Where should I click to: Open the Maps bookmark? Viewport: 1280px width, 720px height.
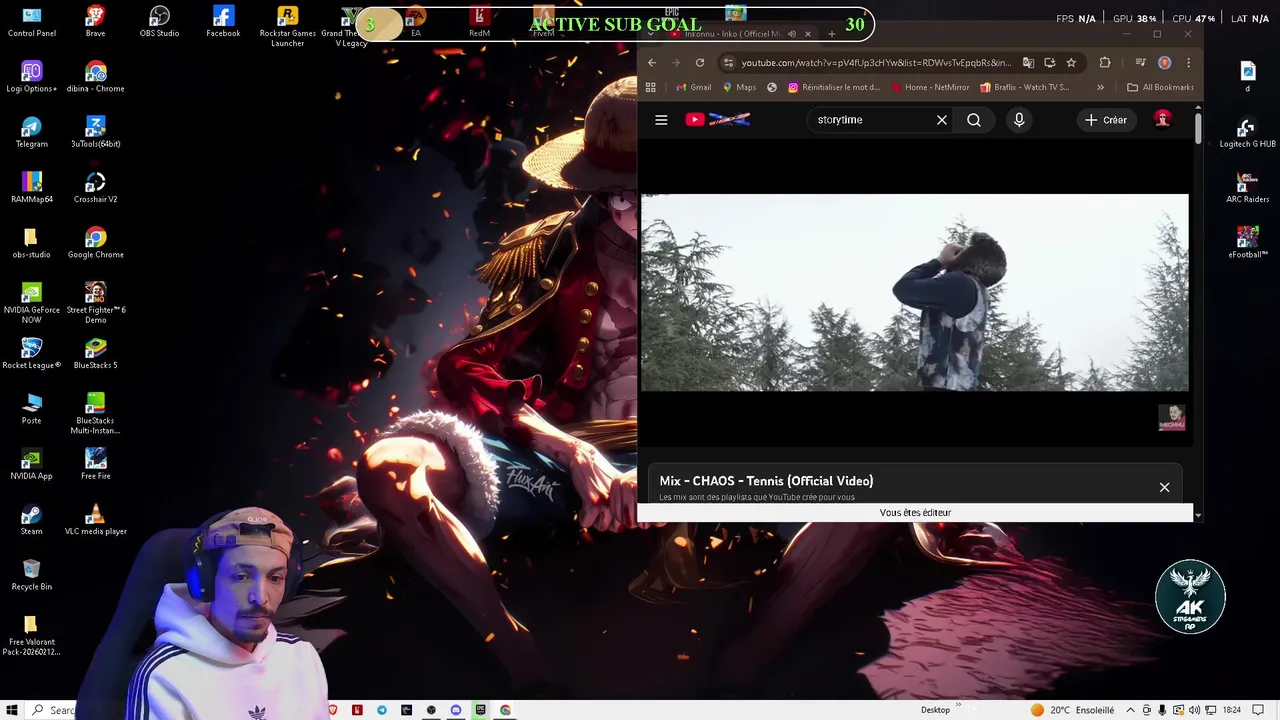739,87
